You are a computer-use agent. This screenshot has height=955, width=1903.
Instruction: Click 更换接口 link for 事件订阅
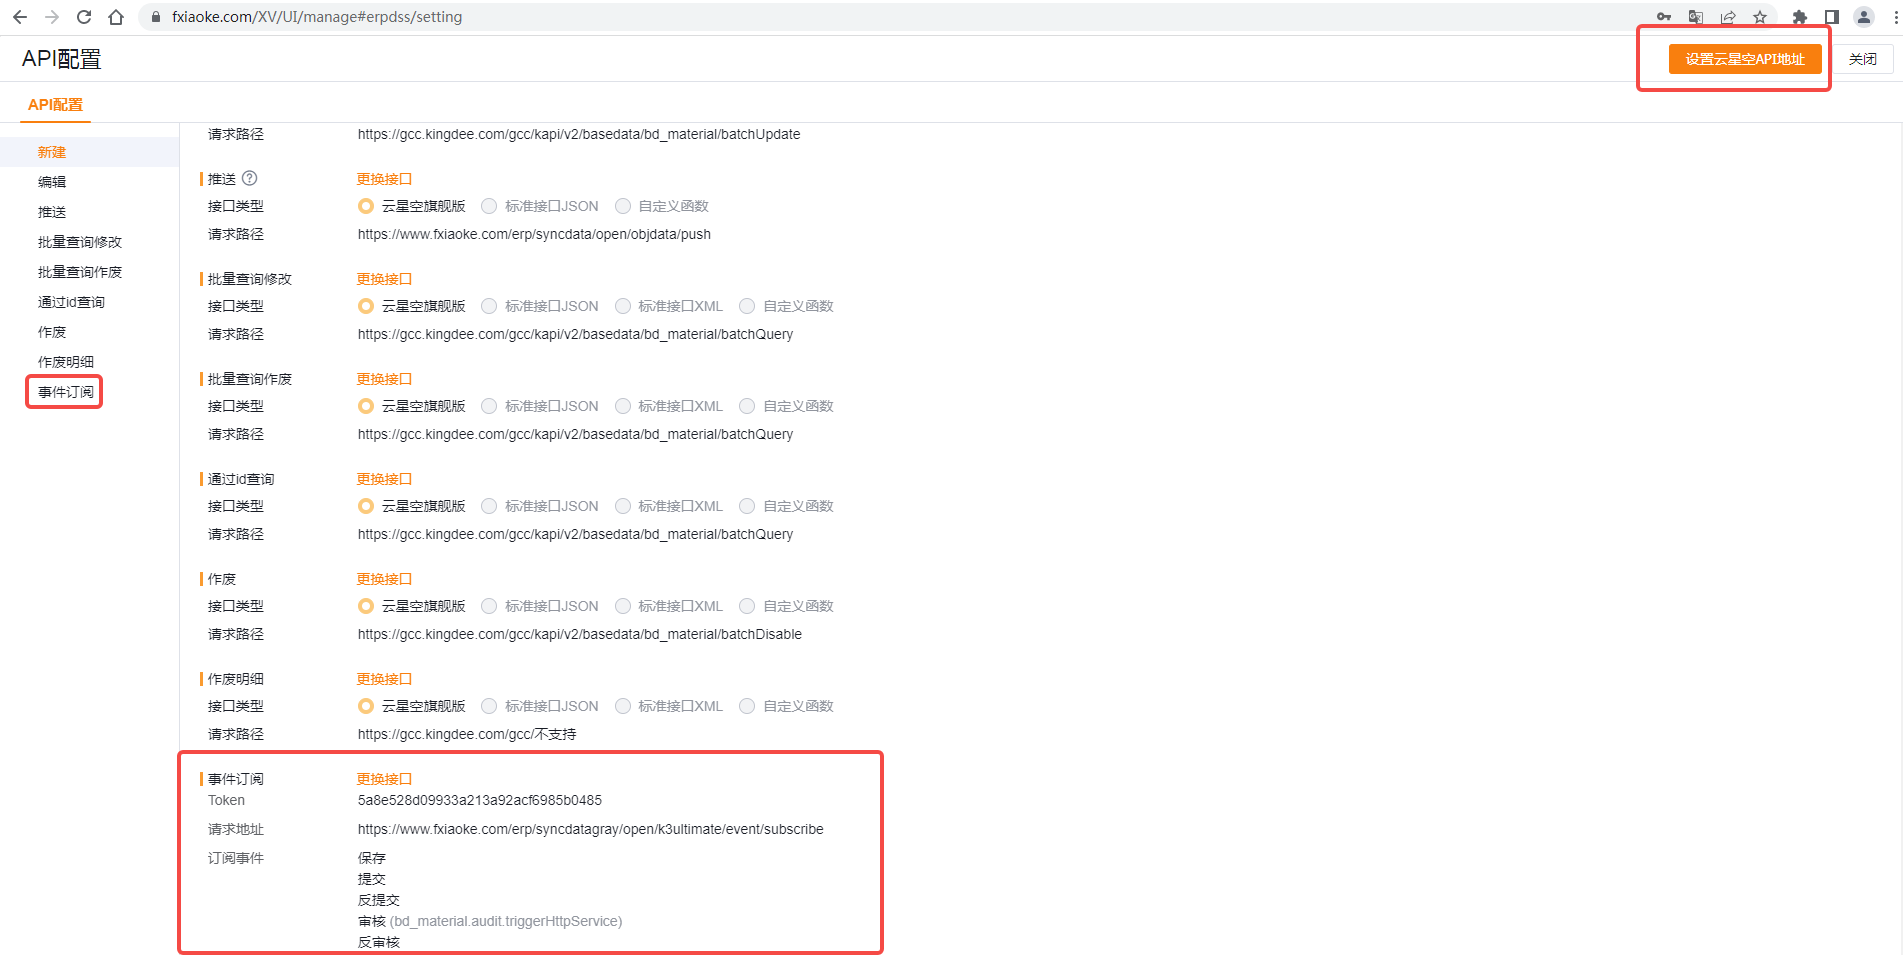385,779
